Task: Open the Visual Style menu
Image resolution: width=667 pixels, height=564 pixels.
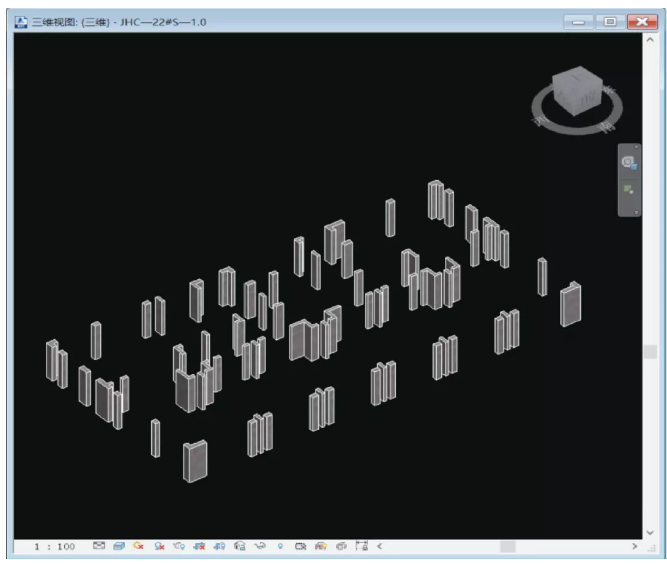Action: 119,546
